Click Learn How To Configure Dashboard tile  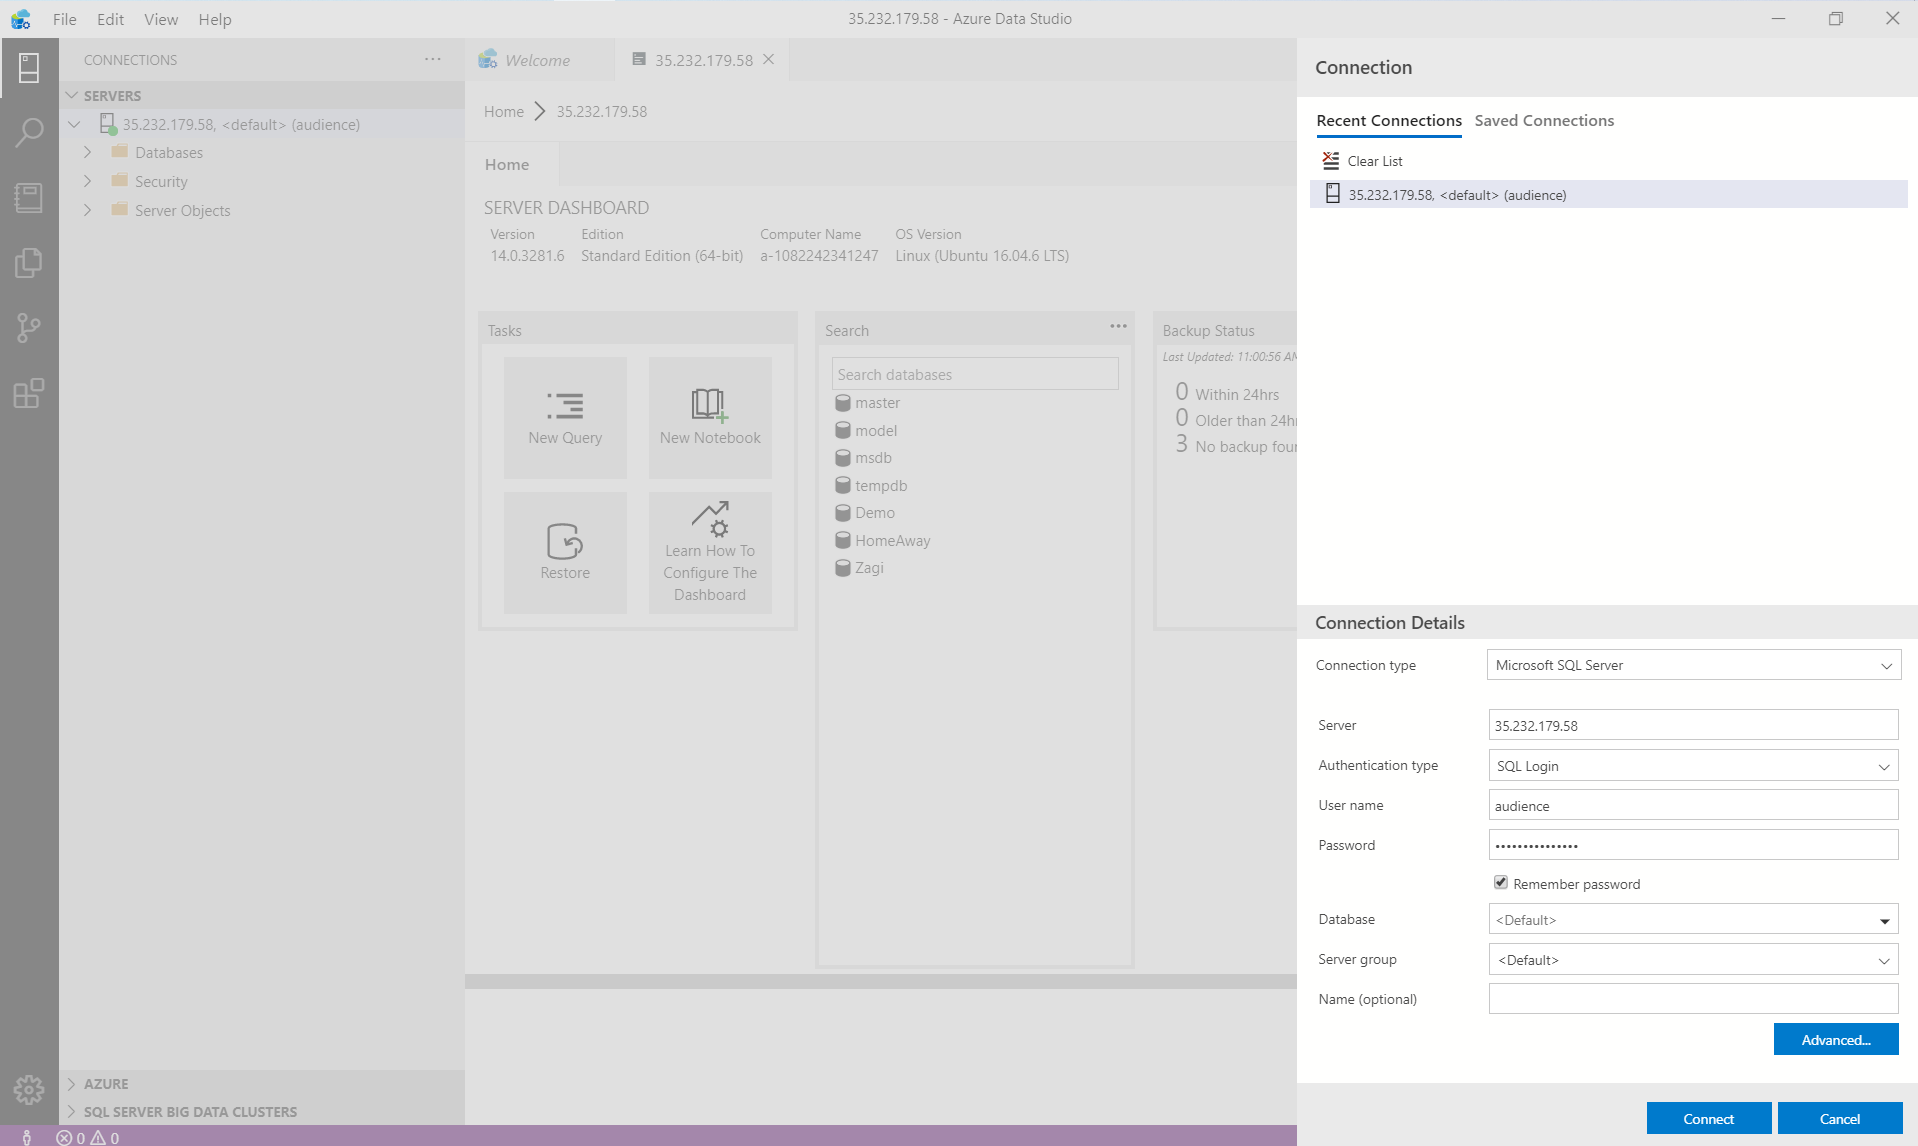pyautogui.click(x=710, y=553)
